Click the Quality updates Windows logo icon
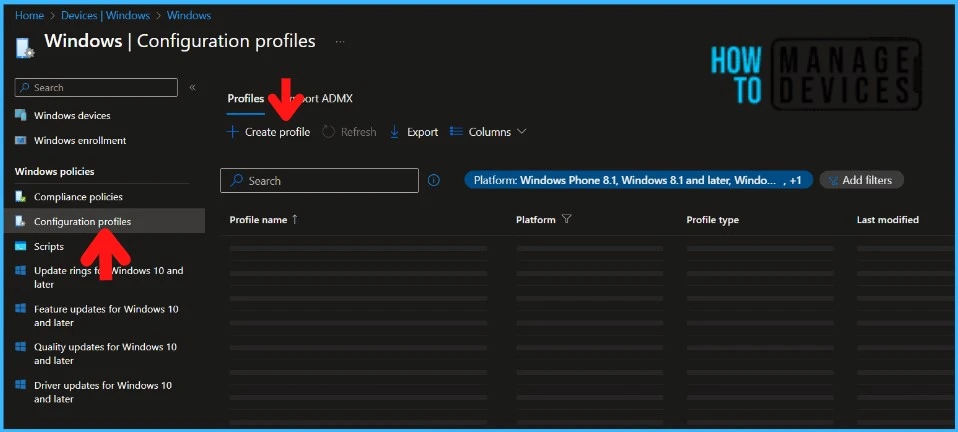The width and height of the screenshot is (958, 432). [21, 346]
